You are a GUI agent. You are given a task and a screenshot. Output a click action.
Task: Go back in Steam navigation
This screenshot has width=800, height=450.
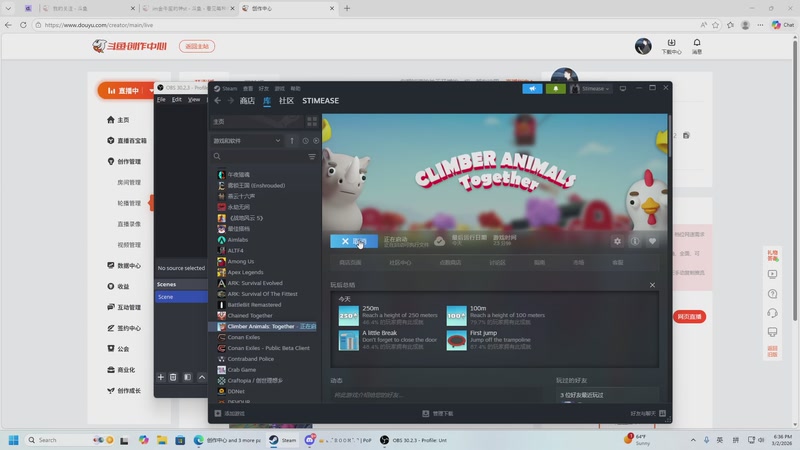pyautogui.click(x=218, y=101)
